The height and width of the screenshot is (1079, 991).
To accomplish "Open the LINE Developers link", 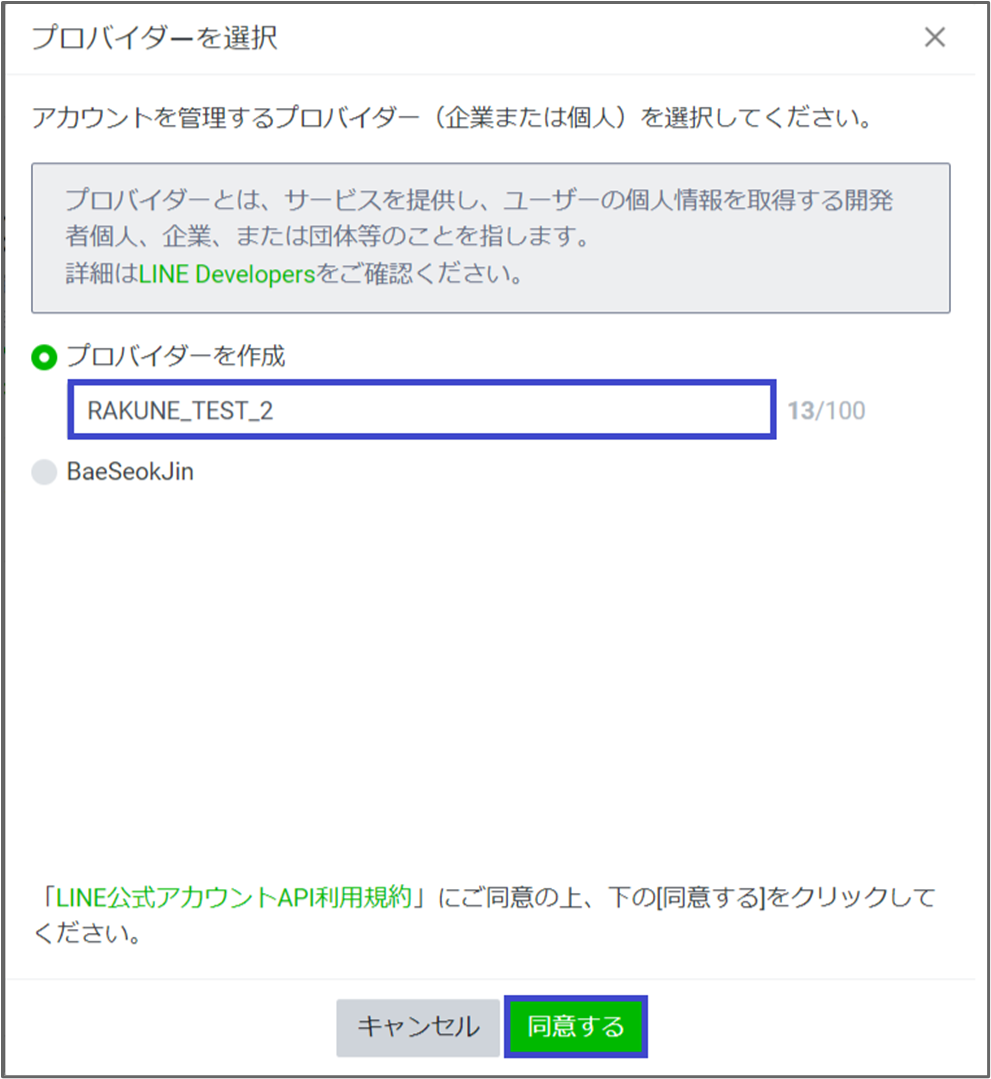I will pyautogui.click(x=227, y=274).
